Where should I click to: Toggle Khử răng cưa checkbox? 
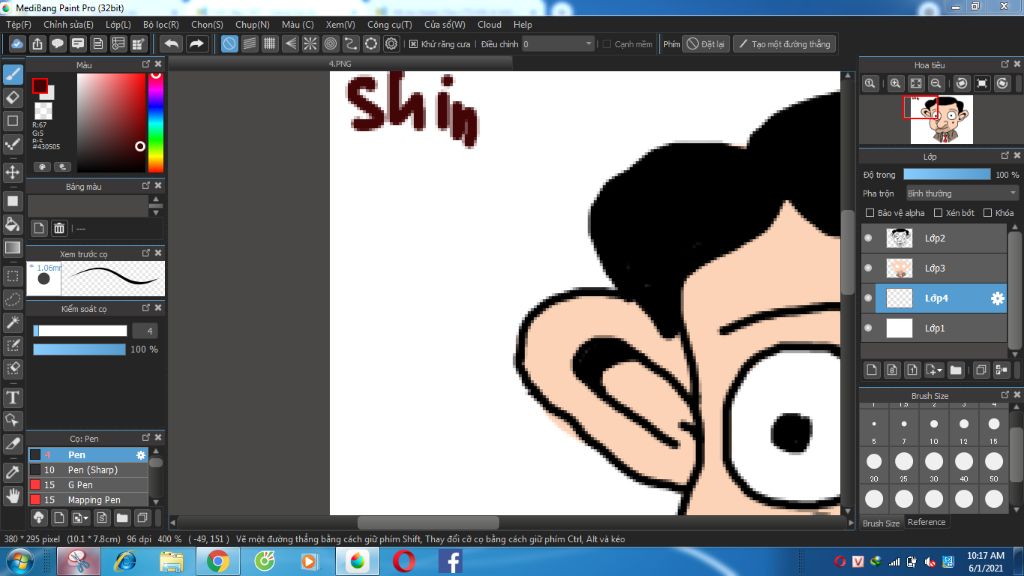tap(413, 44)
